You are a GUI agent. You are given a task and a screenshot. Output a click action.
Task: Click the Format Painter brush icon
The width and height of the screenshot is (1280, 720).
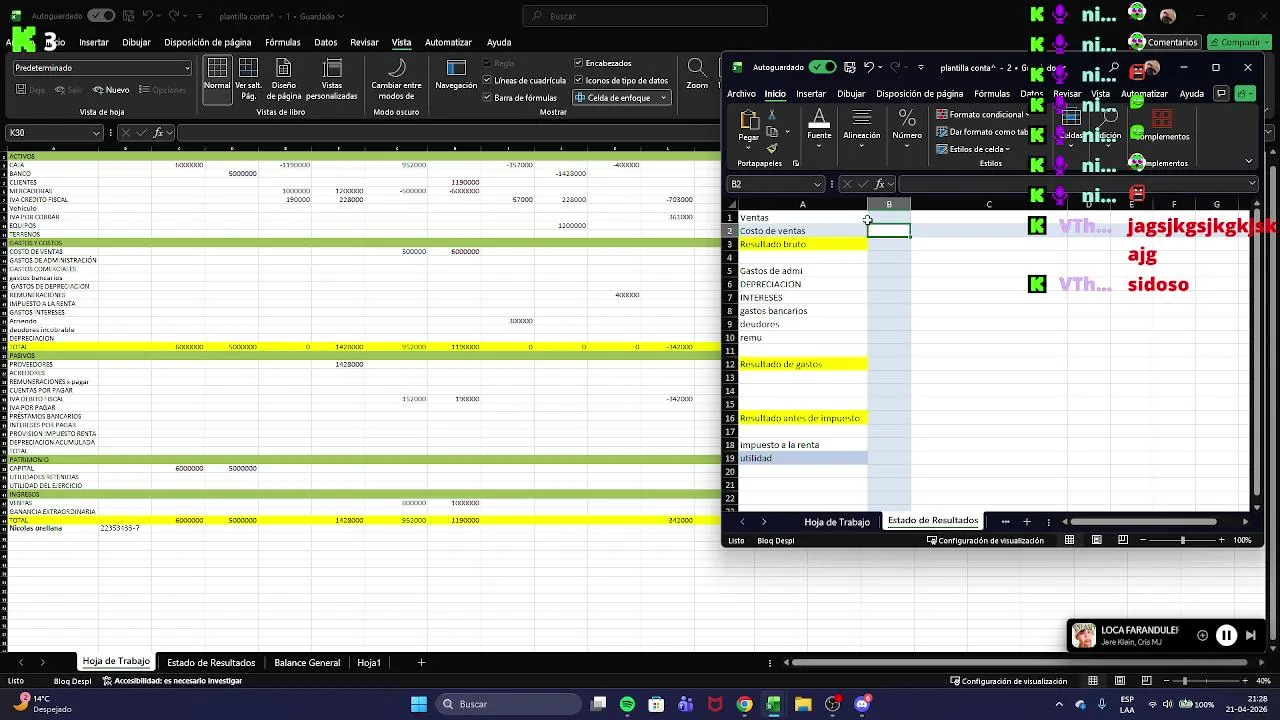tap(772, 148)
